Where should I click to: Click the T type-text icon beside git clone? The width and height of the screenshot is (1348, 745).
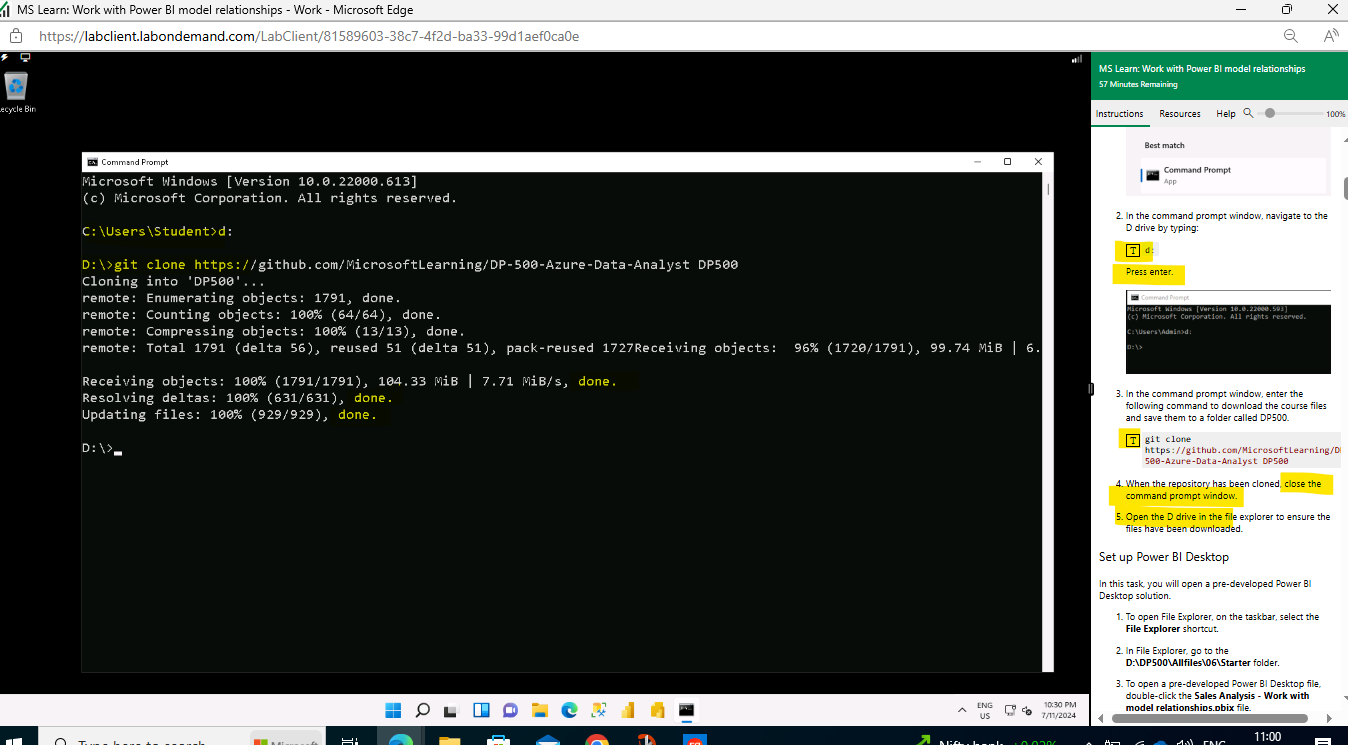click(x=1131, y=440)
